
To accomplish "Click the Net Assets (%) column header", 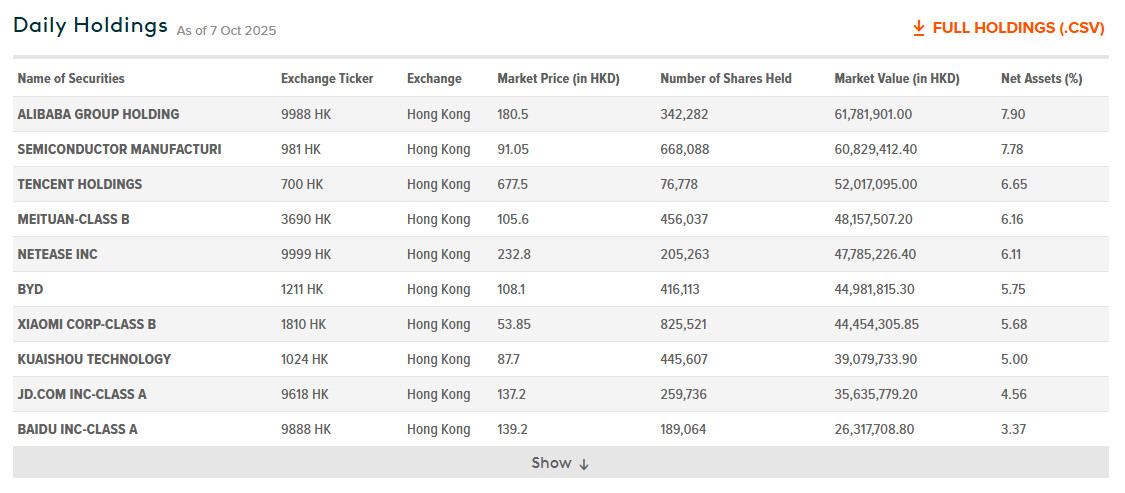I will point(1041,79).
